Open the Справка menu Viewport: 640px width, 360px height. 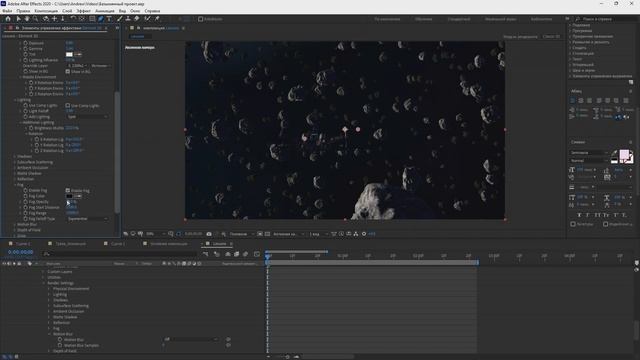(152, 11)
